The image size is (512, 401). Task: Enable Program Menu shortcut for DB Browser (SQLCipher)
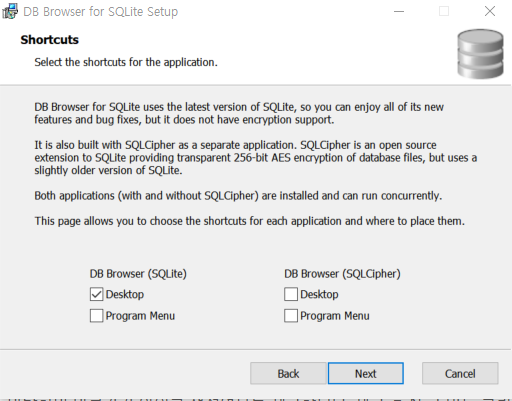click(x=291, y=316)
